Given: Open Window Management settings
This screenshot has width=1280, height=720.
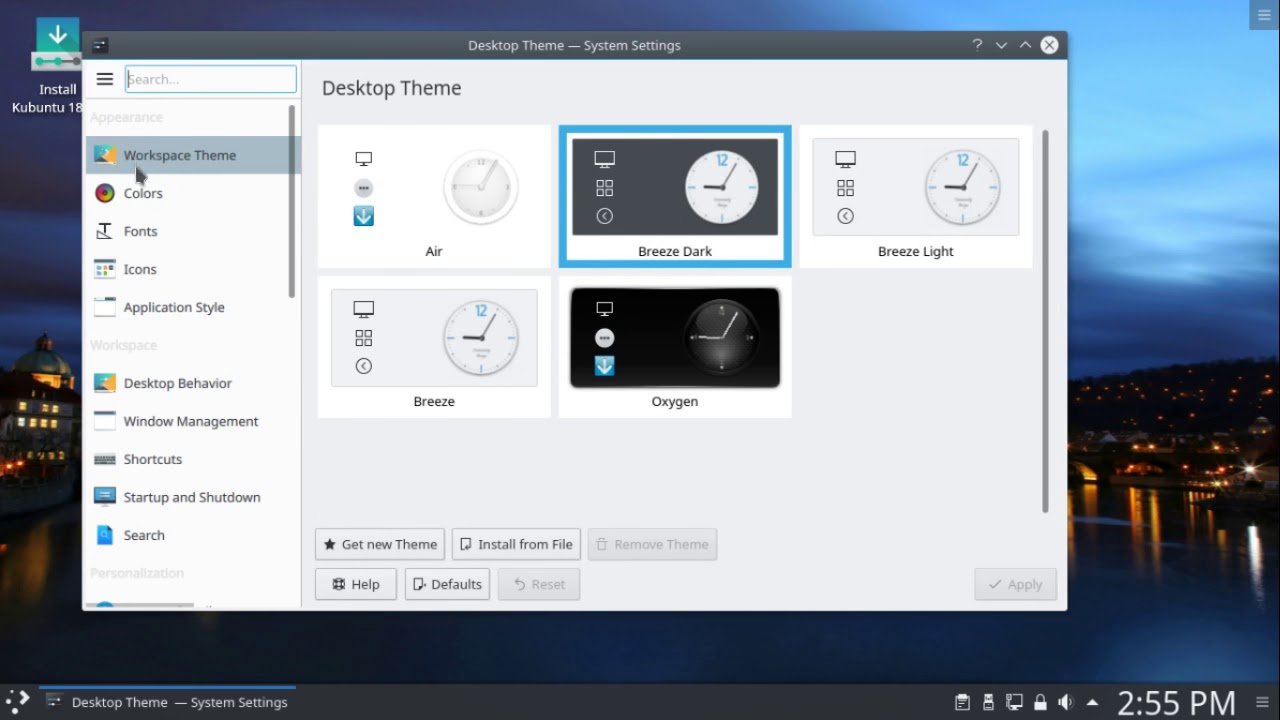Looking at the screenshot, I should pyautogui.click(x=191, y=421).
